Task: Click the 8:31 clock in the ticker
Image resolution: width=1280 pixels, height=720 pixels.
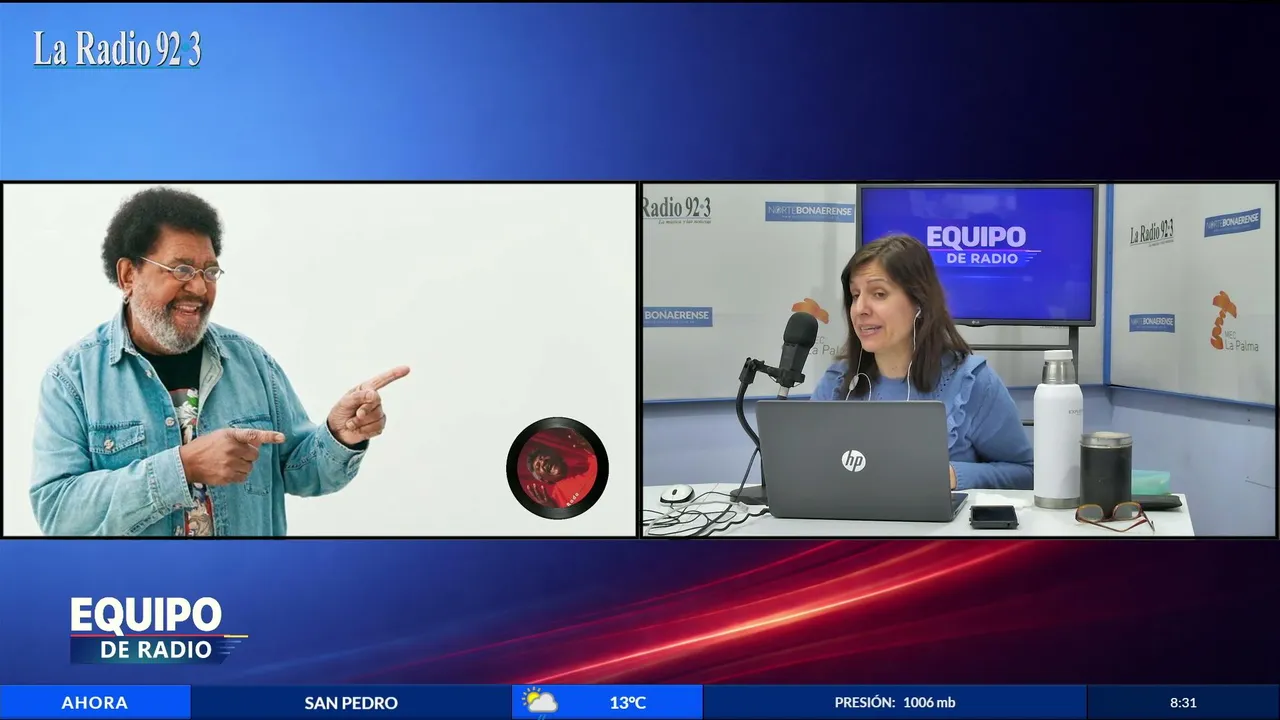Action: [x=1183, y=703]
